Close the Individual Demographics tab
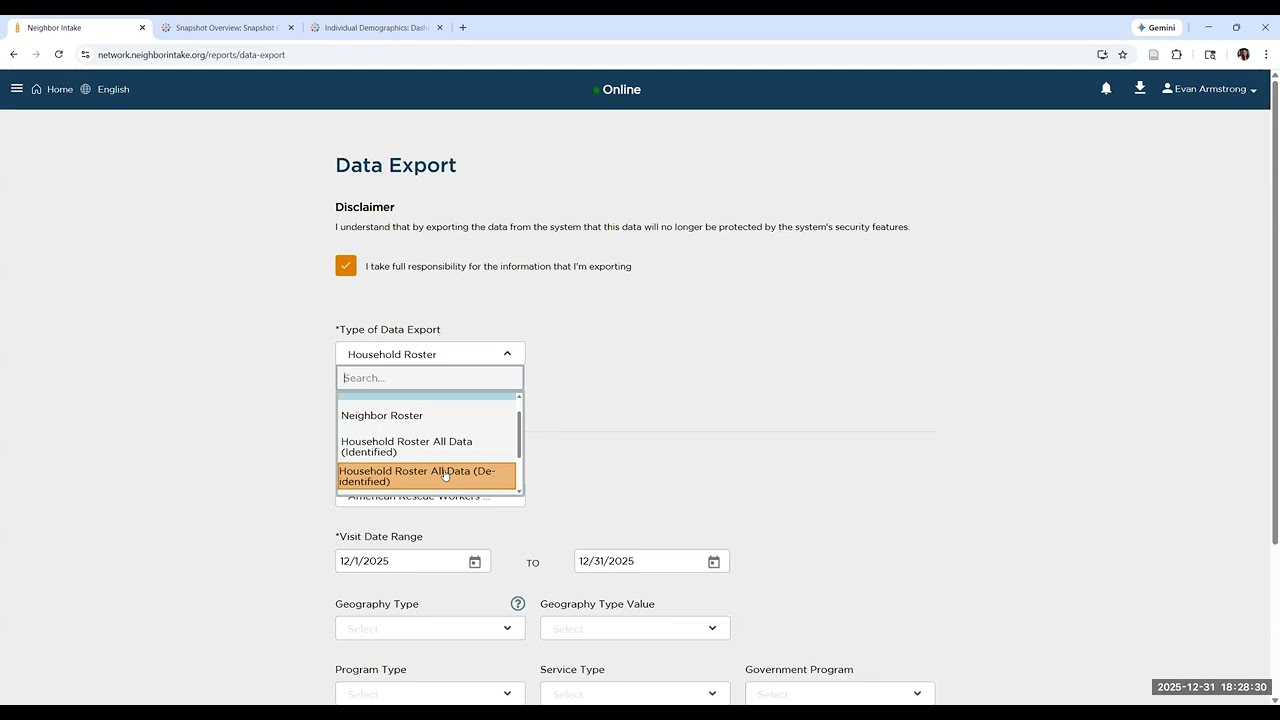1280x720 pixels. pos(440,28)
